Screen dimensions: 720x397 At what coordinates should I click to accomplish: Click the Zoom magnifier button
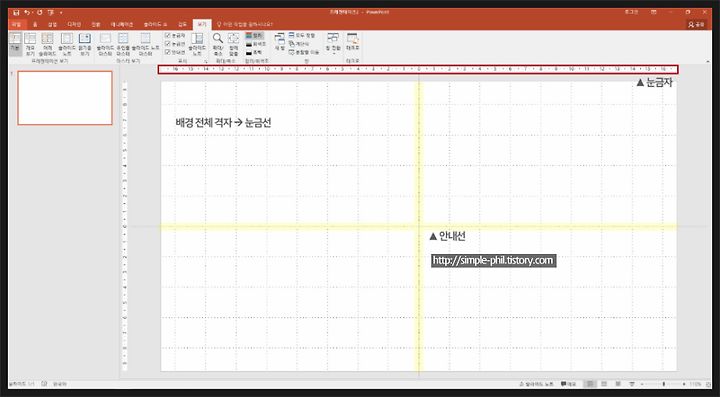point(218,44)
